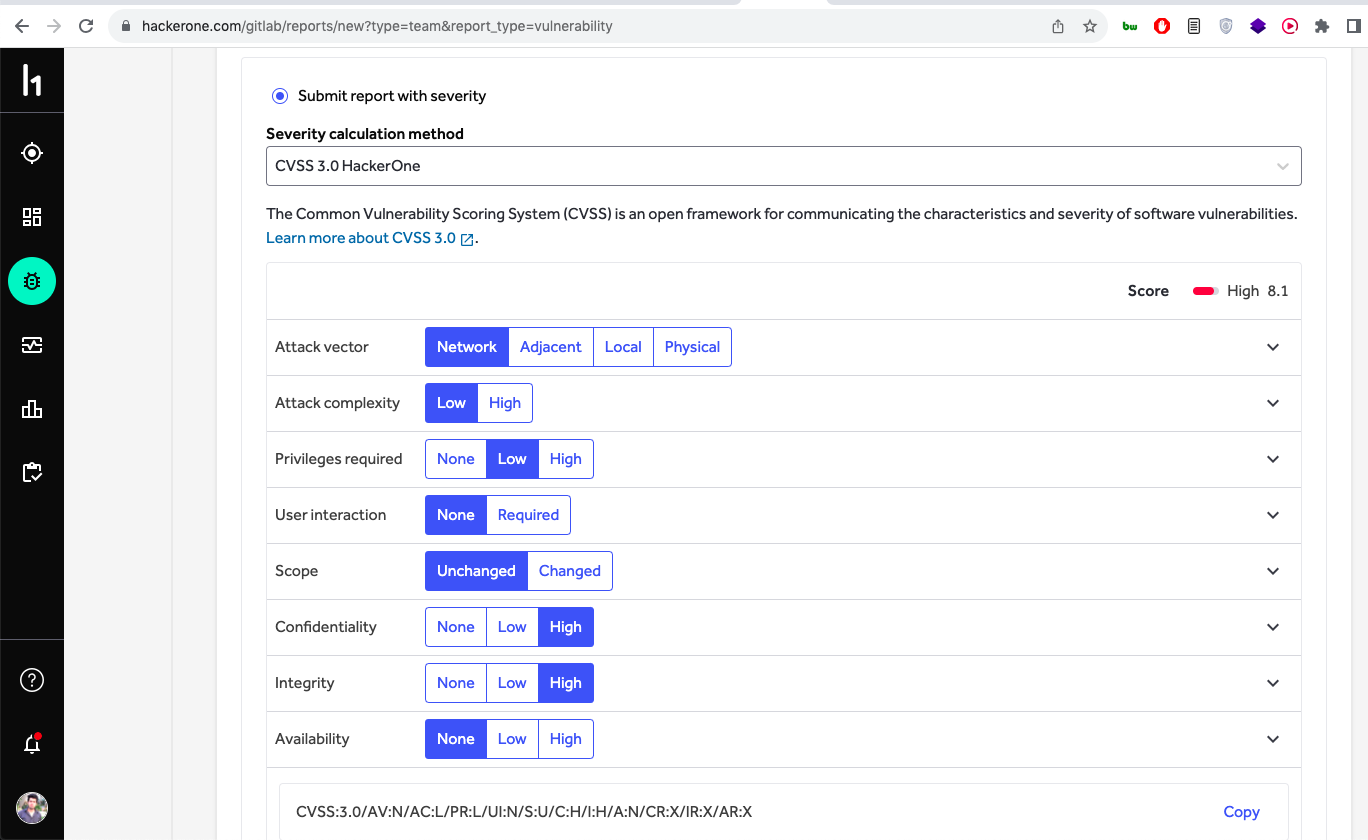Viewport: 1368px width, 840px height.
Task: Open the HackerOne logo home link
Action: 32,80
